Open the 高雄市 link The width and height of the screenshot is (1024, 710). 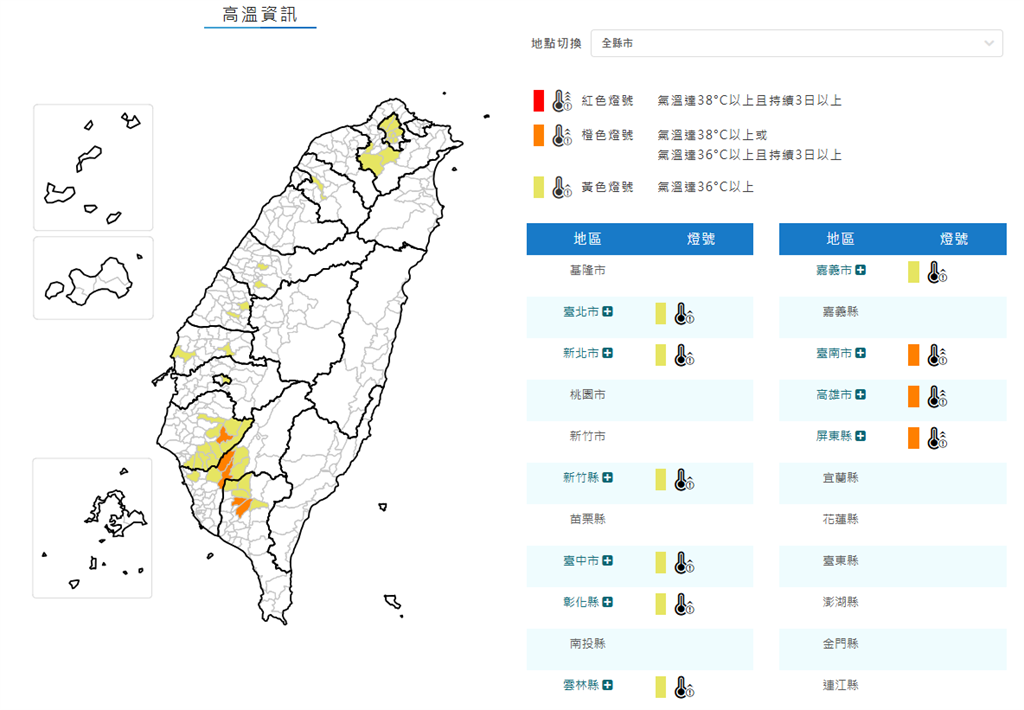click(835, 395)
